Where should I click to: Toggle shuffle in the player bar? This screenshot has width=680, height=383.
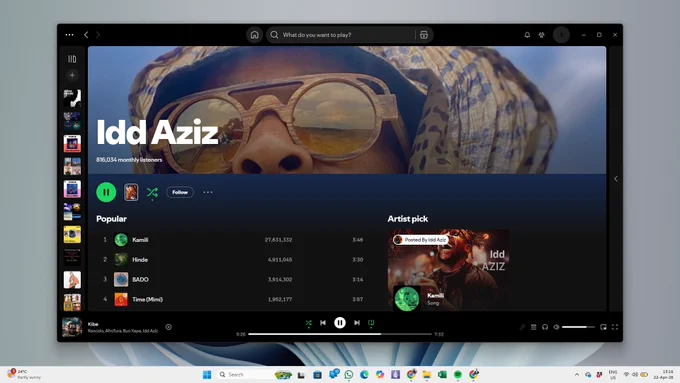tap(308, 323)
